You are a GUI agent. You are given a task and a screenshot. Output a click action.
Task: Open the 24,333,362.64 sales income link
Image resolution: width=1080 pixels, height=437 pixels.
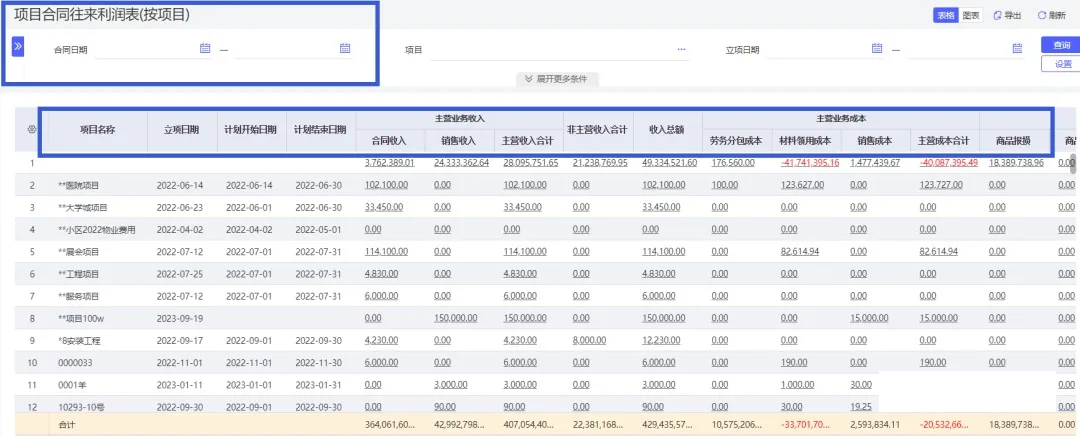pos(461,163)
